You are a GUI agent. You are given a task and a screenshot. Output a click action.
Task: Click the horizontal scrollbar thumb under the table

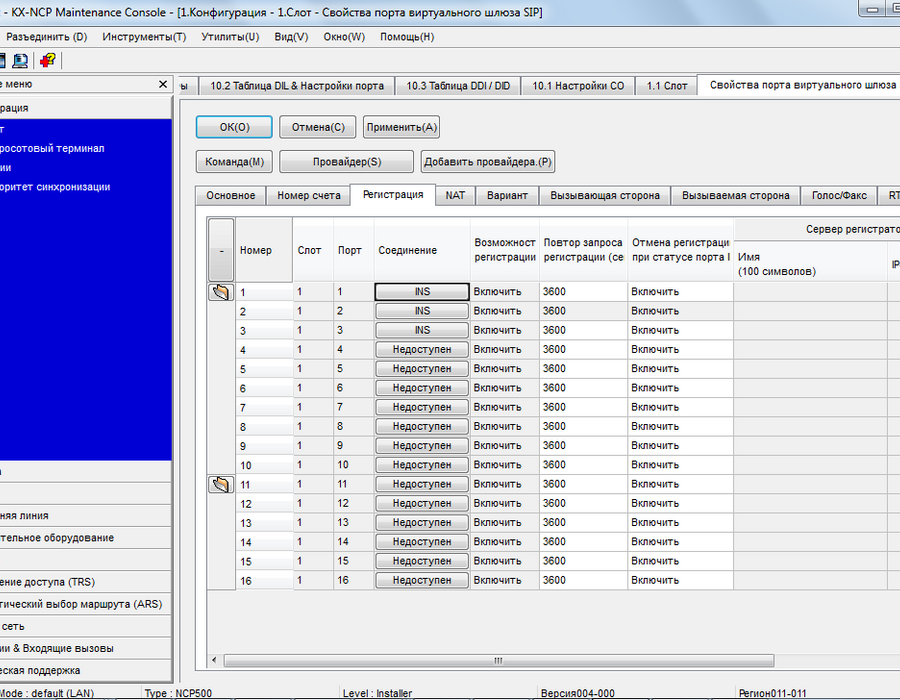pyautogui.click(x=498, y=660)
